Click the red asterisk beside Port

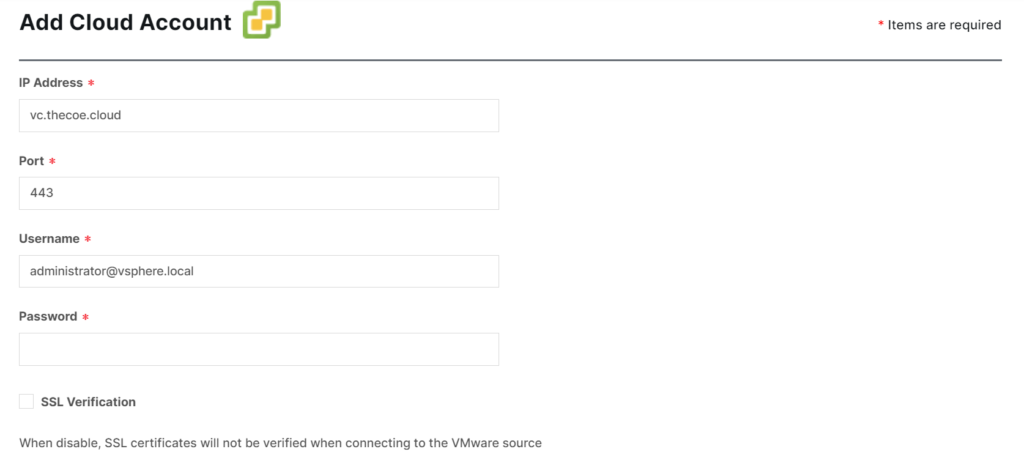coord(52,161)
